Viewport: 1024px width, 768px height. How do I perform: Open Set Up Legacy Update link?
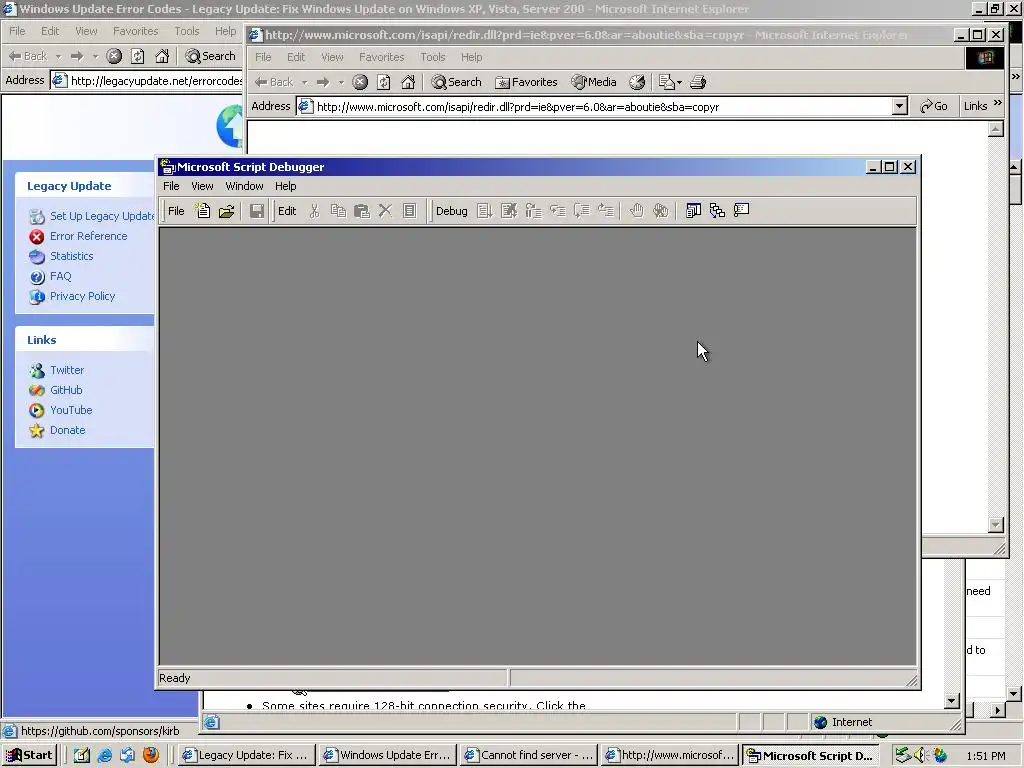pyautogui.click(x=102, y=216)
